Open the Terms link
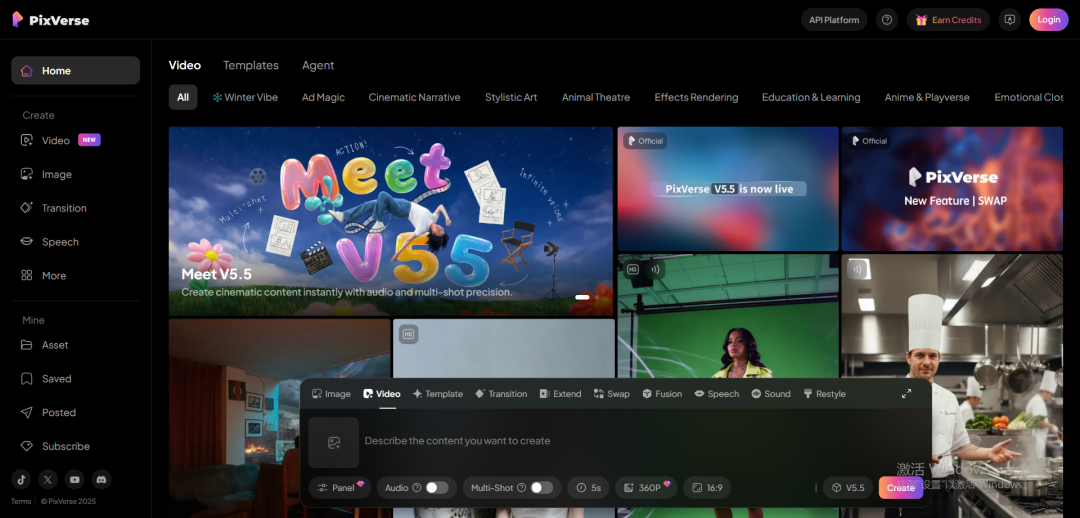The height and width of the screenshot is (518, 1080). pos(21,501)
